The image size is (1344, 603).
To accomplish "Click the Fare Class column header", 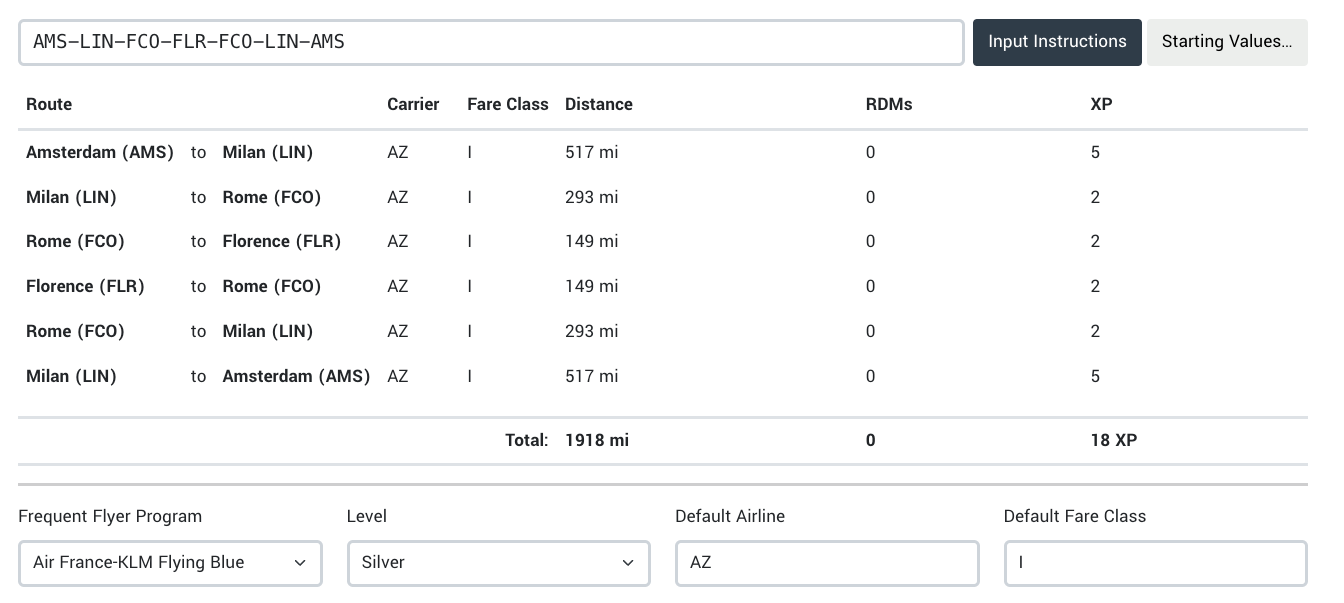I will point(507,104).
